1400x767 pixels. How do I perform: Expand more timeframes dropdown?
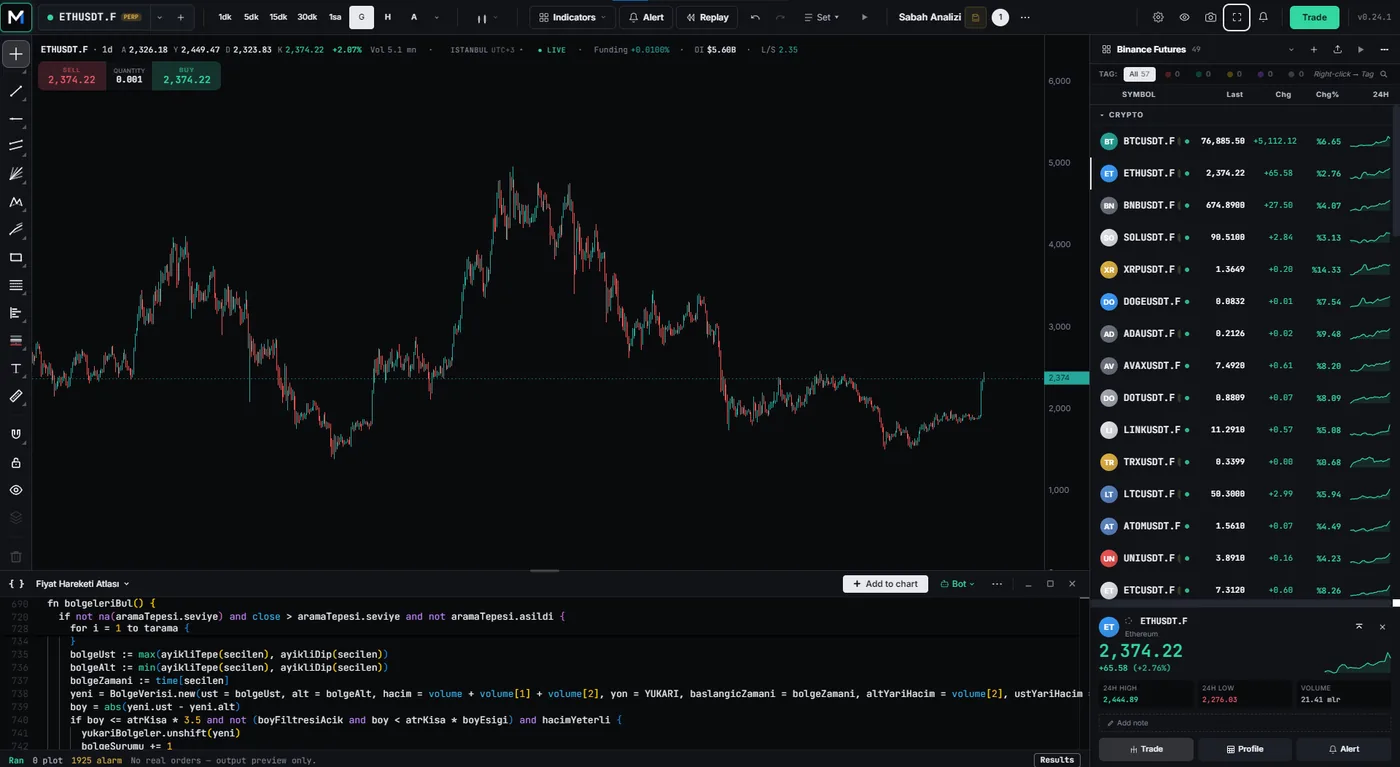(x=436, y=17)
